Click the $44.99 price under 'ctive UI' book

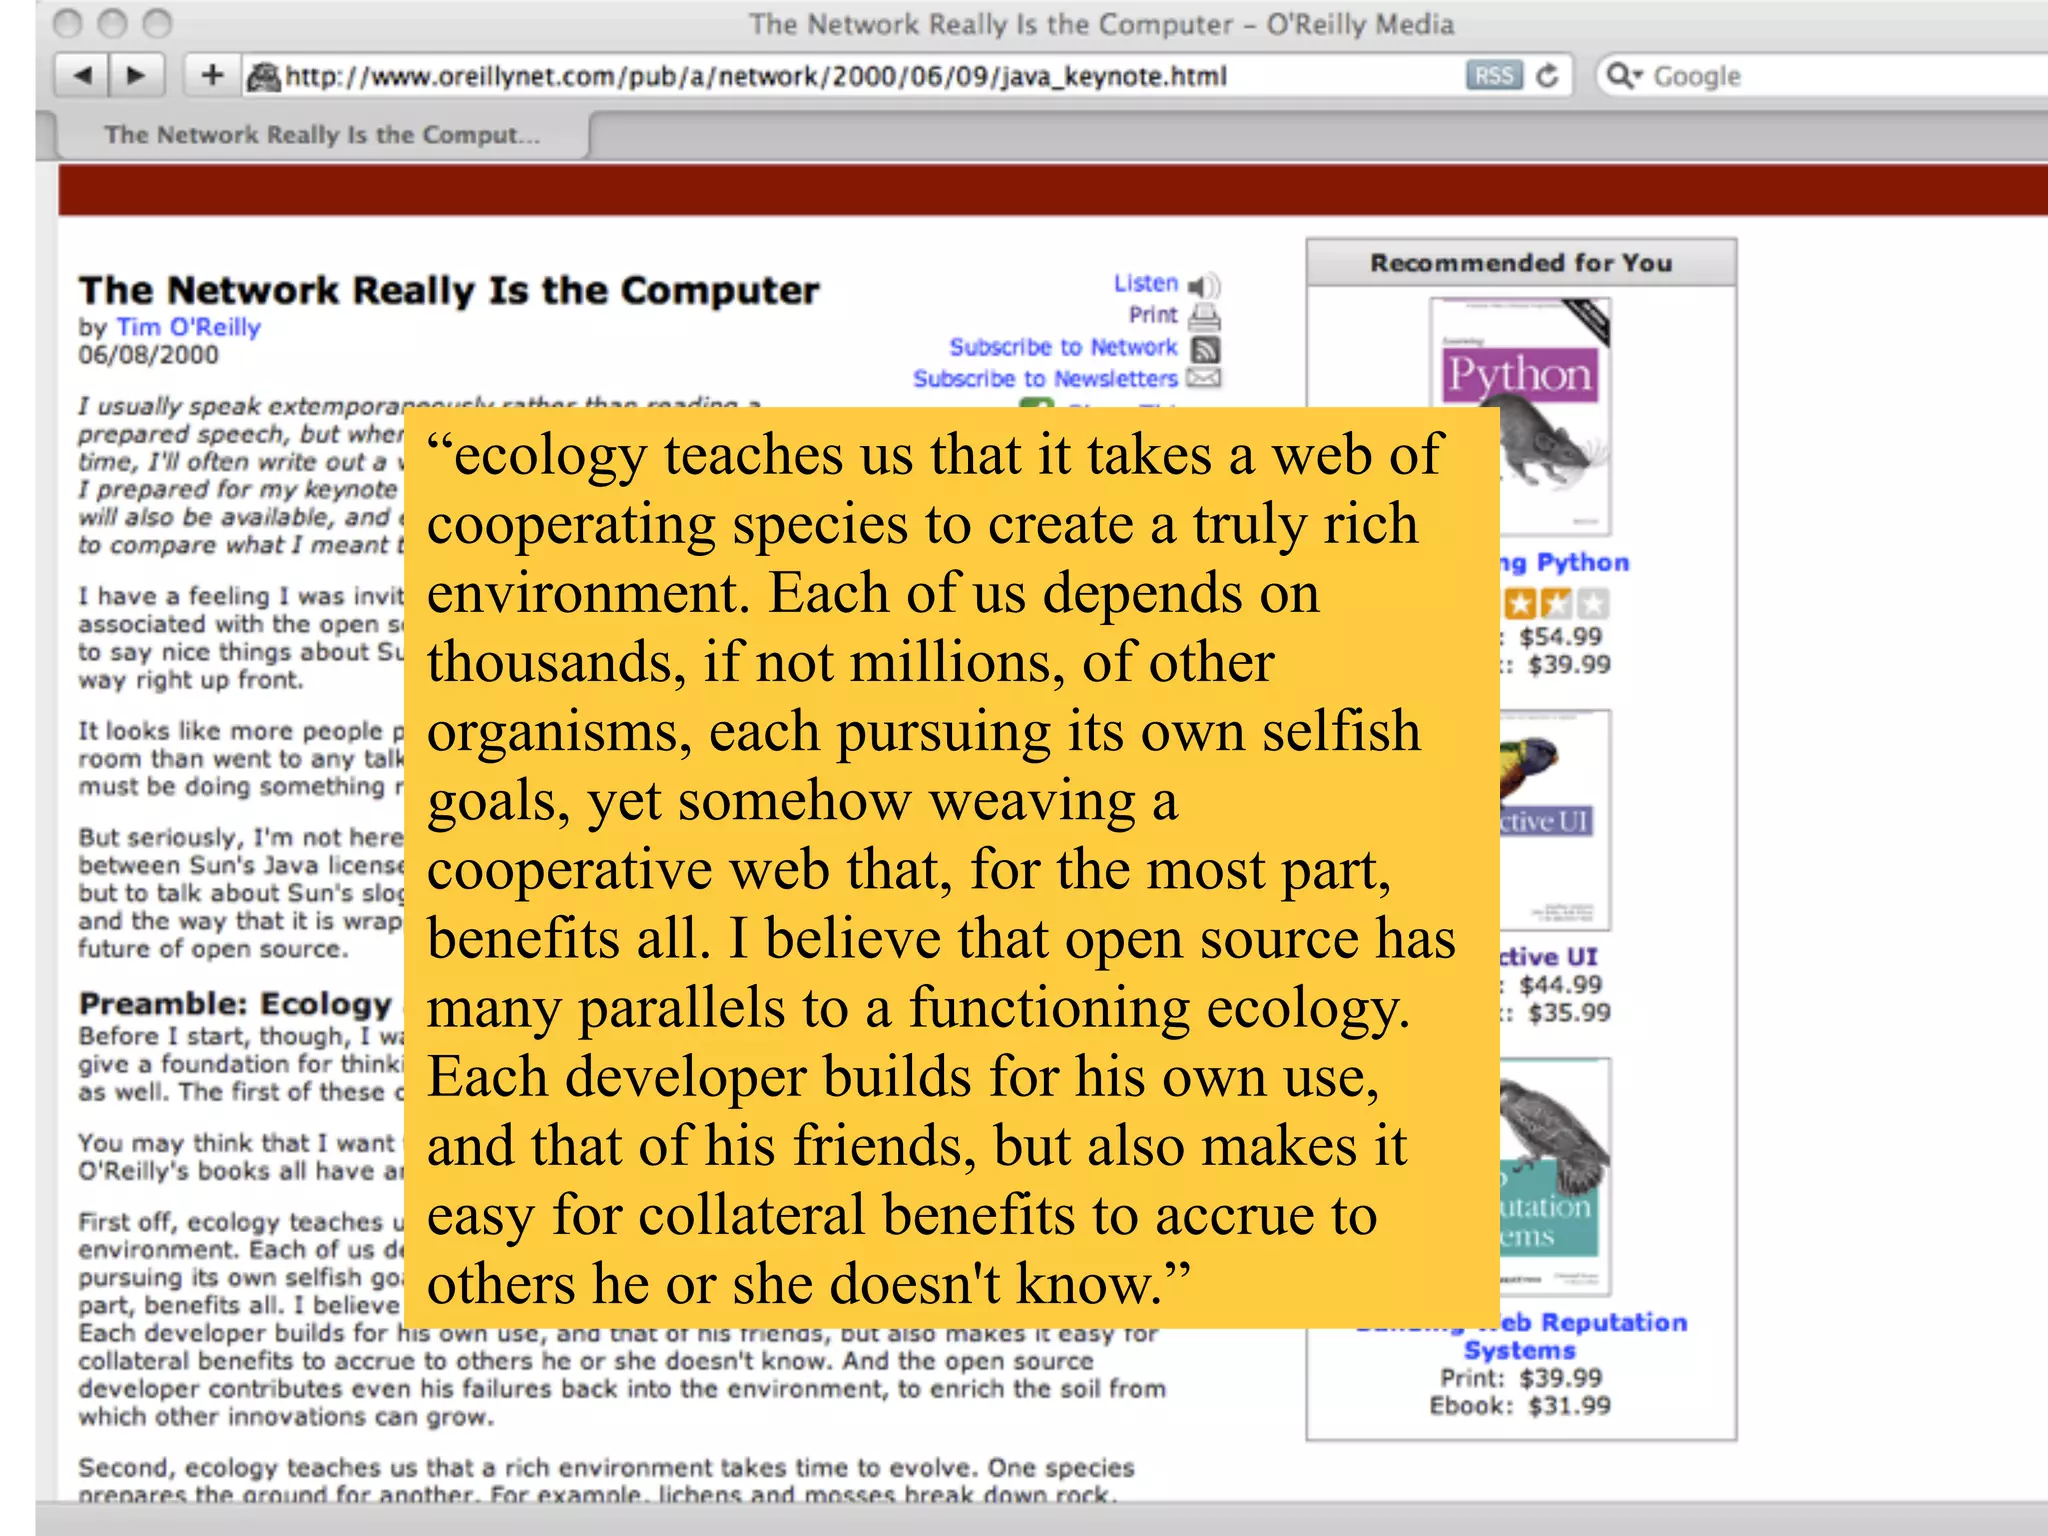pos(1560,985)
